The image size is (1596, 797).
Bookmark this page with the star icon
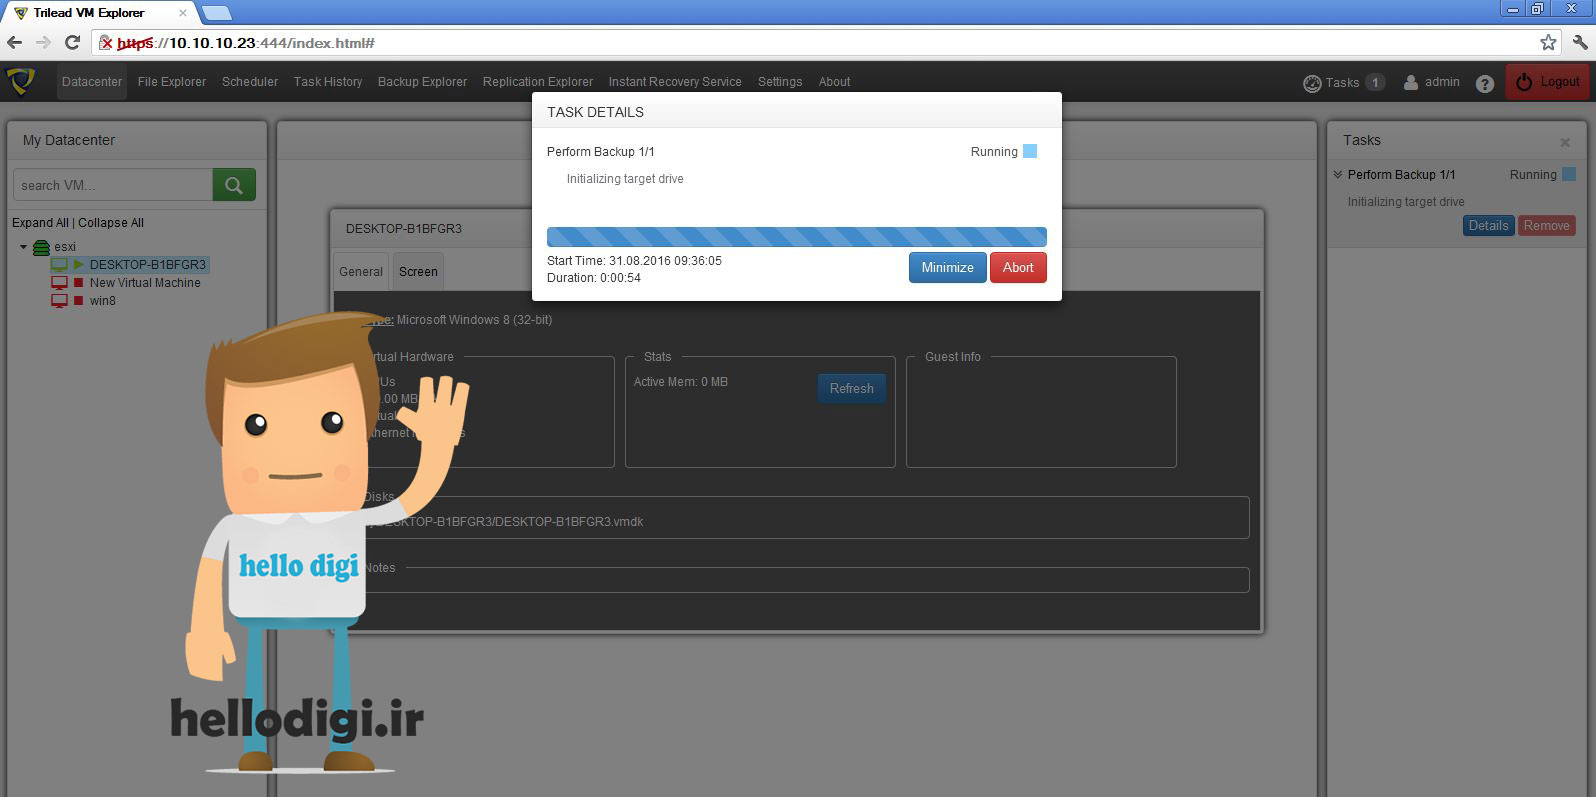[1548, 42]
